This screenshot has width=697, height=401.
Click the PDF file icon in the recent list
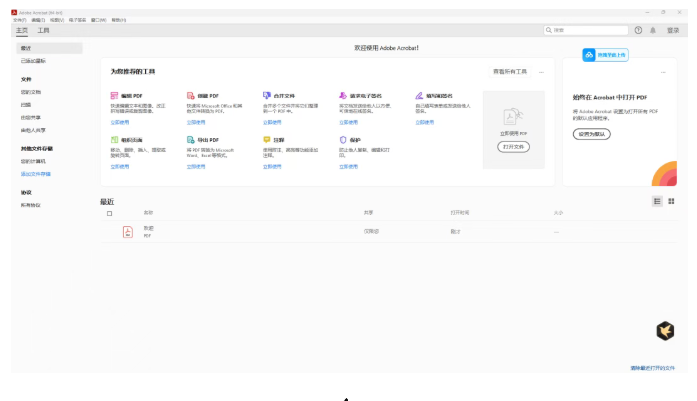(x=128, y=232)
